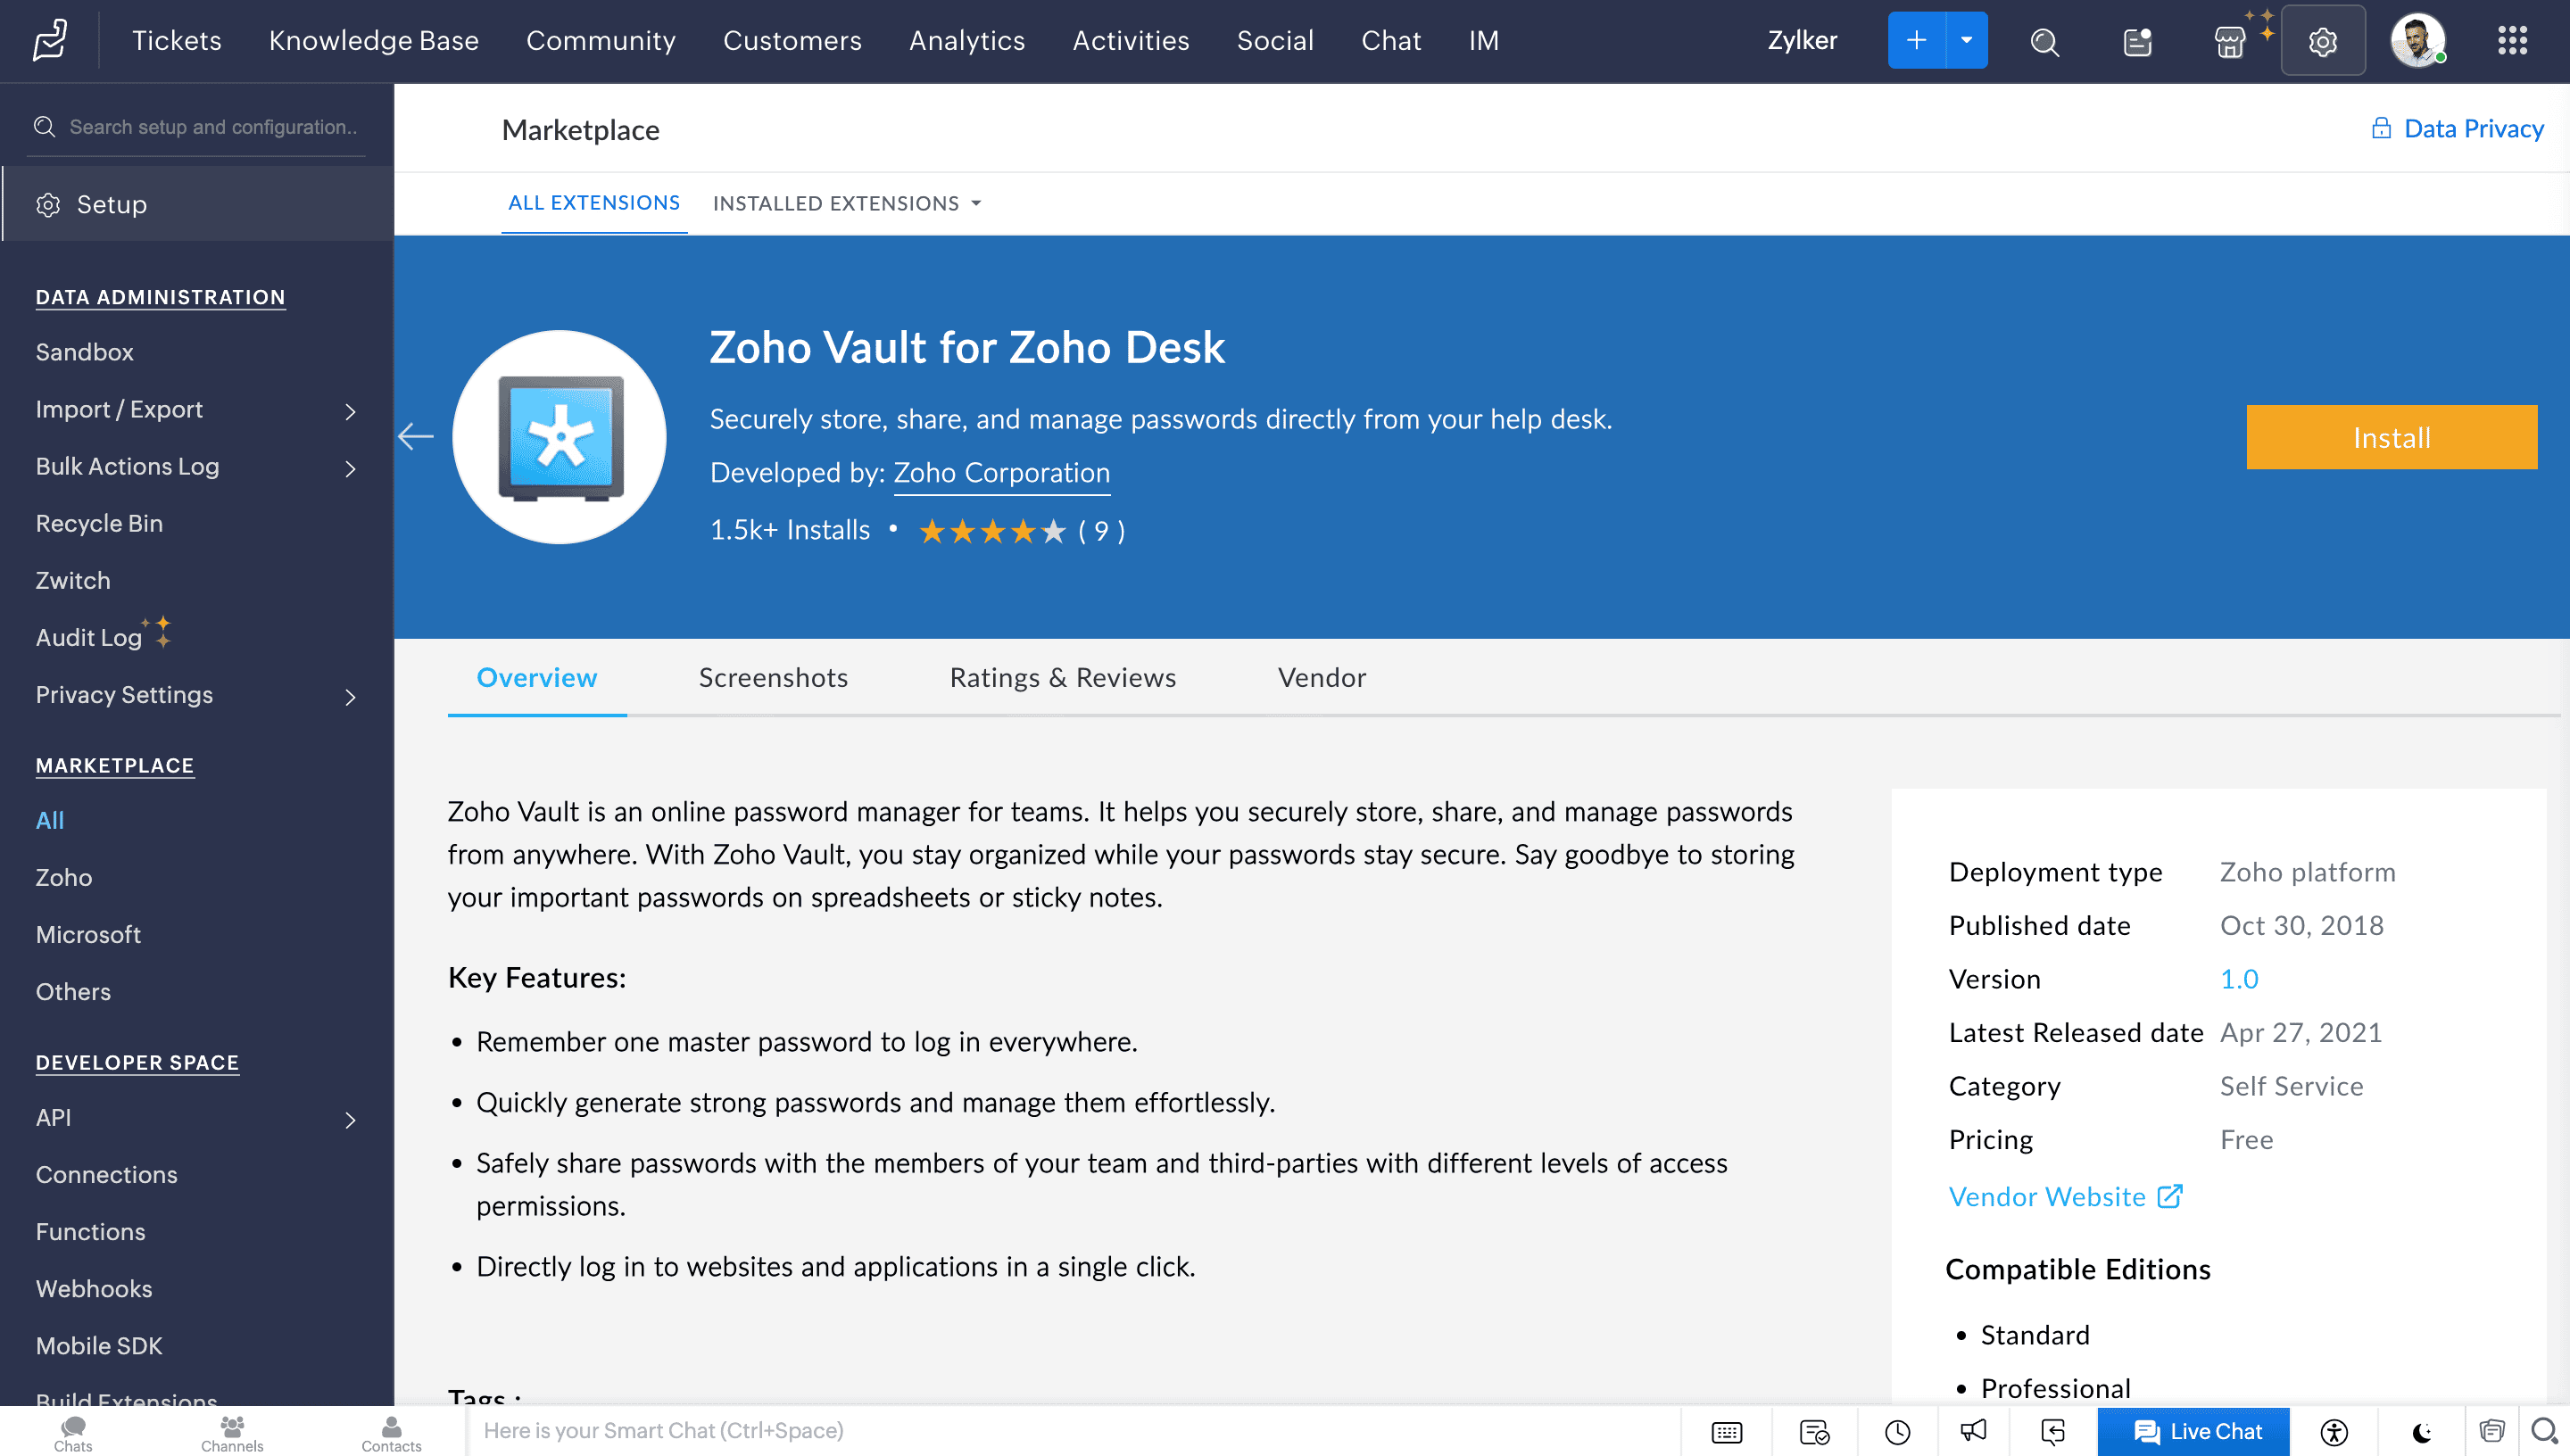Expand the Installed Extensions dropdown
Image resolution: width=2570 pixels, height=1456 pixels.
pos(847,203)
